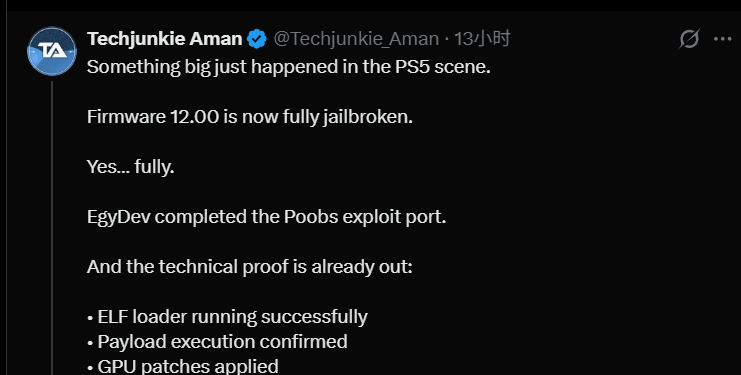Click the 13小时 post timestamp
741x375 pixels.
(x=482, y=39)
